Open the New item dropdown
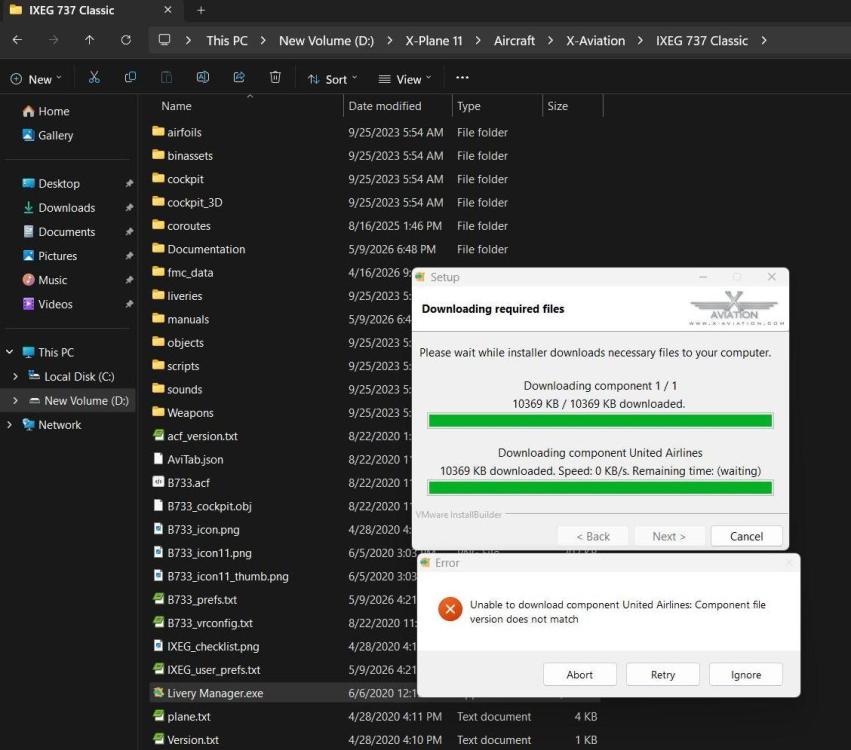Image resolution: width=851 pixels, height=750 pixels. click(36, 79)
